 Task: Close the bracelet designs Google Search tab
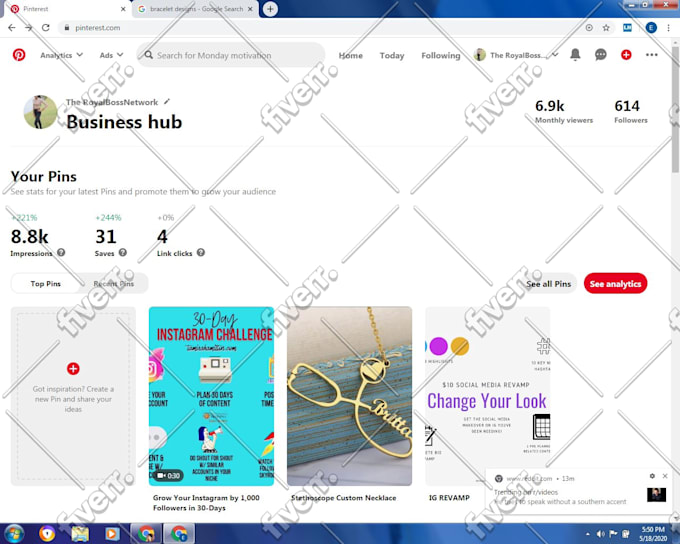pos(250,9)
